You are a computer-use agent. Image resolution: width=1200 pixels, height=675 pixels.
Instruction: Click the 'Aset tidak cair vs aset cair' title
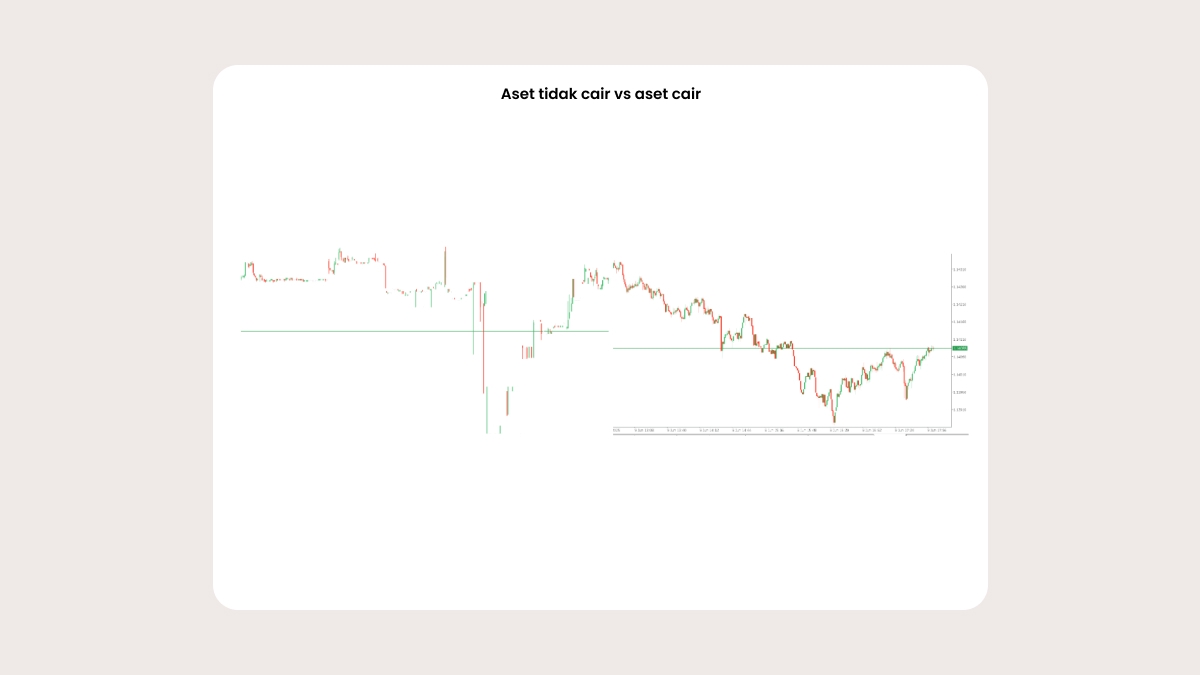(x=600, y=94)
